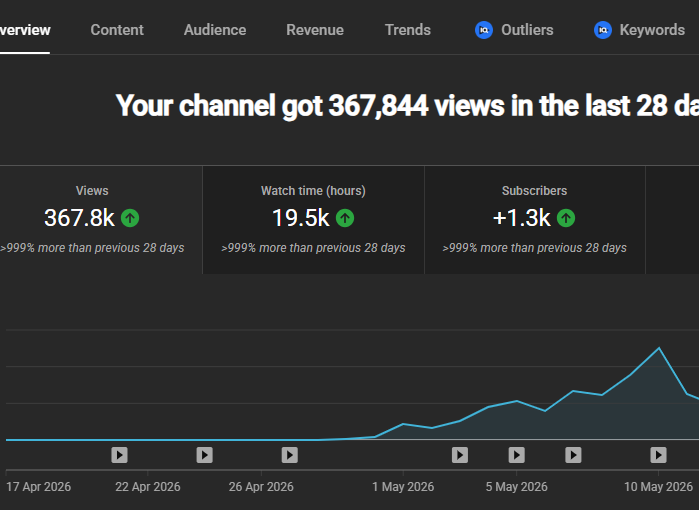This screenshot has height=510, width=699.
Task: Open the Overview tab
Action: tap(25, 30)
